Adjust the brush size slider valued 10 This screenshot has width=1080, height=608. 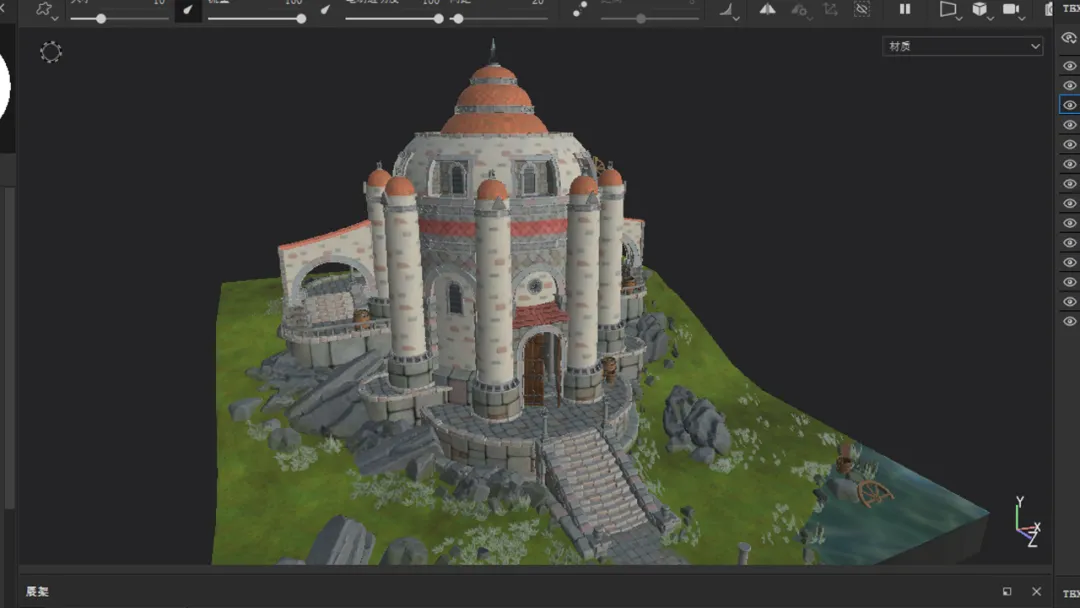click(x=120, y=19)
